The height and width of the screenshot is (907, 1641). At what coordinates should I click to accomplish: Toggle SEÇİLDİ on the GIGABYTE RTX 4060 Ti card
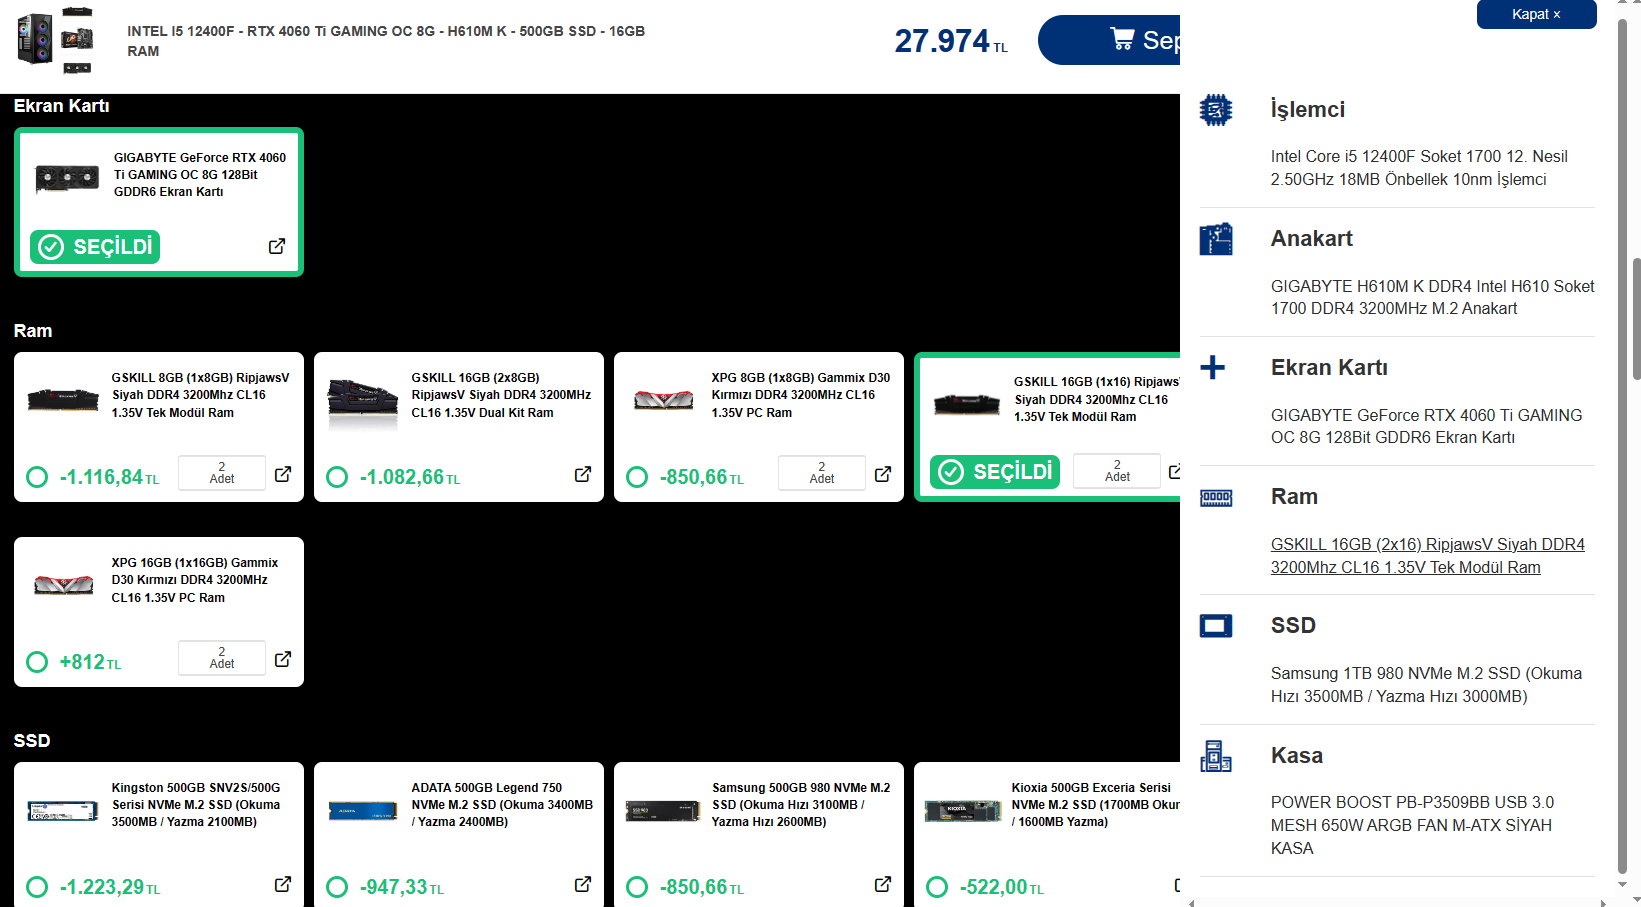tap(95, 247)
